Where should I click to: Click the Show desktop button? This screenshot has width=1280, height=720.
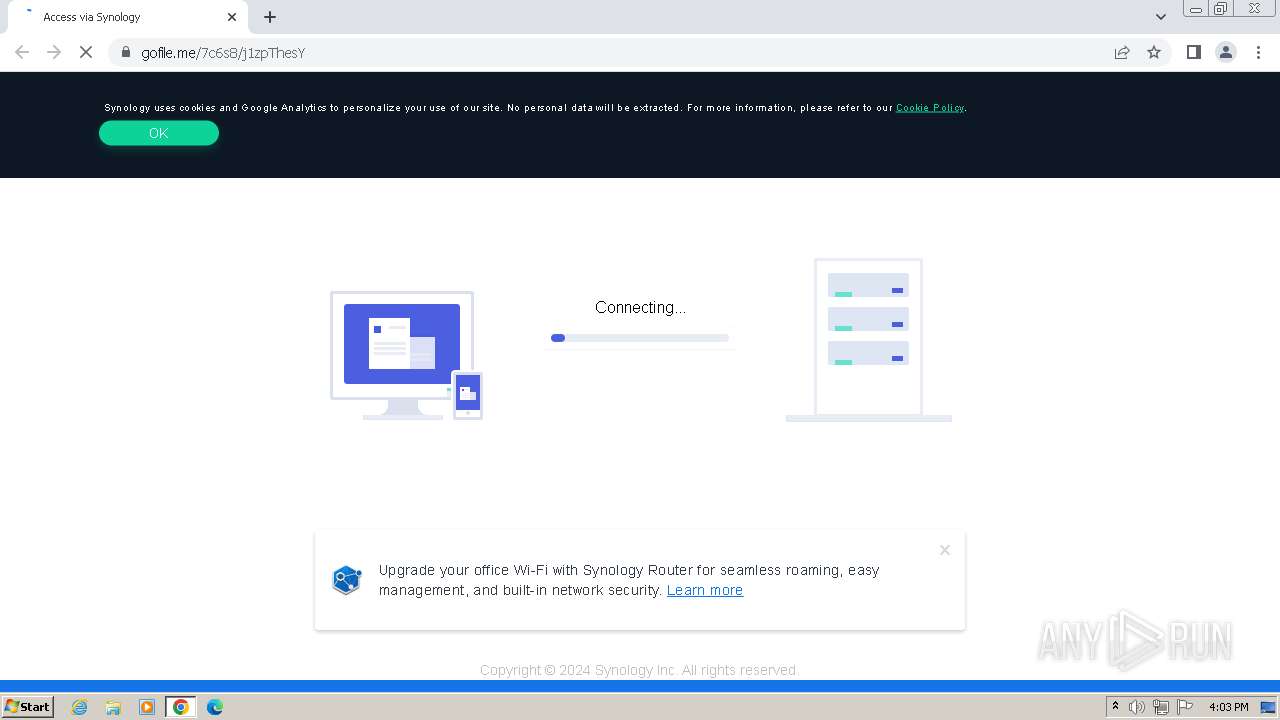(x=1269, y=707)
